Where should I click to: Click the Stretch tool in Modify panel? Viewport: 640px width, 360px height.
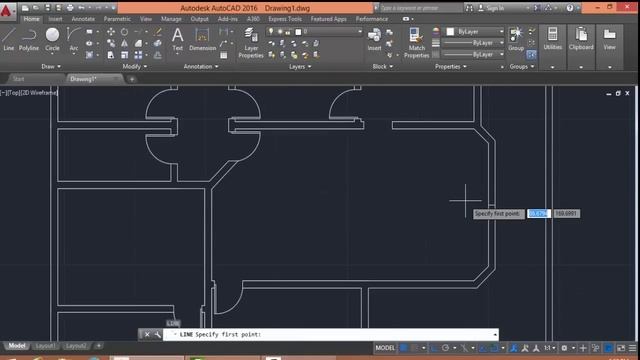pyautogui.click(x=111, y=55)
